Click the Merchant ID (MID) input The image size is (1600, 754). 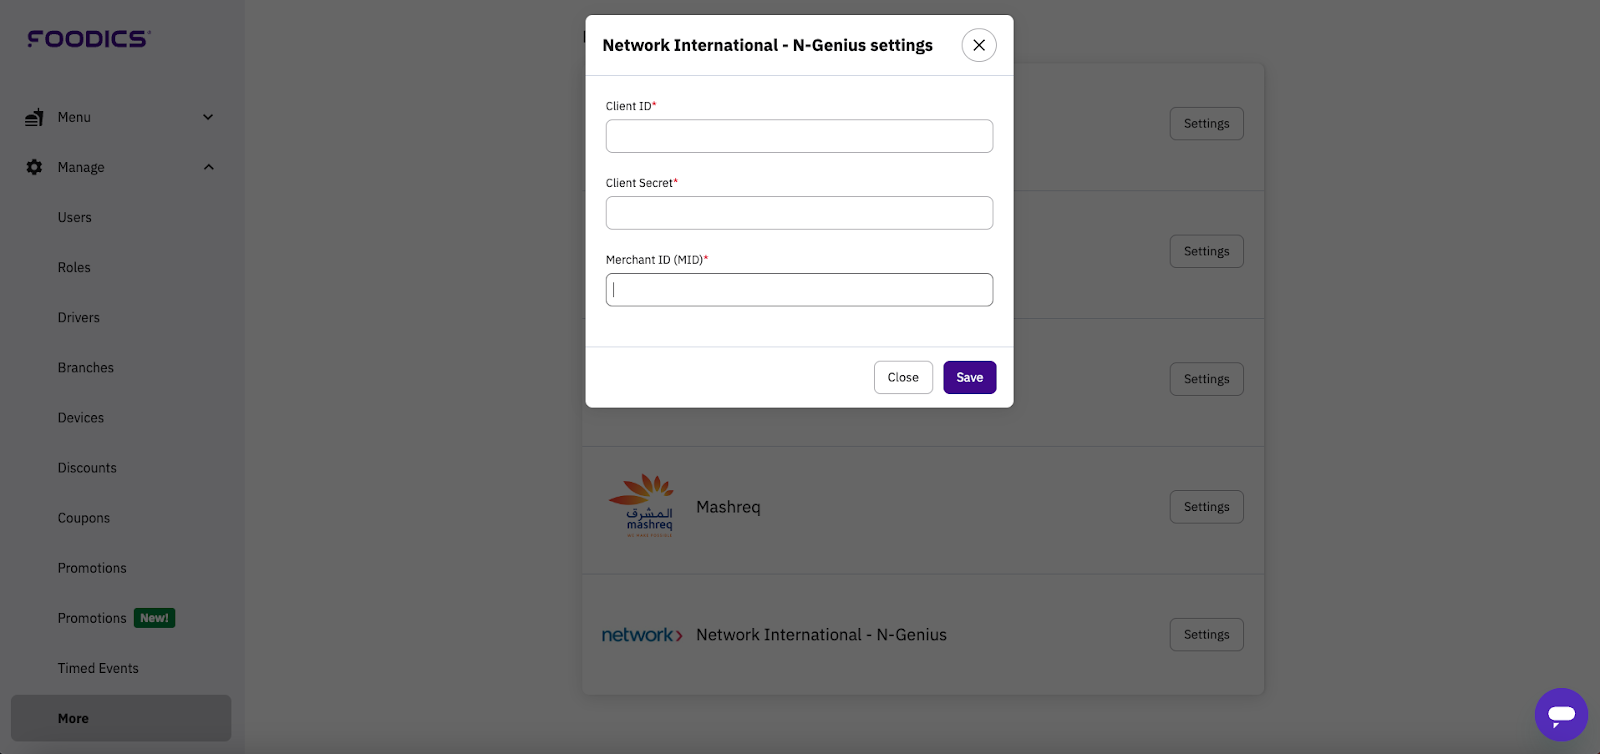799,290
